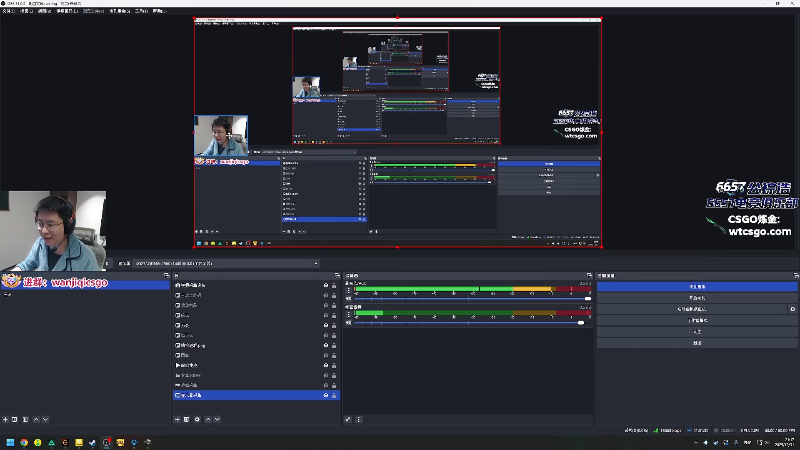Open the View (视图) menu
The width and height of the screenshot is (800, 450).
(x=44, y=11)
